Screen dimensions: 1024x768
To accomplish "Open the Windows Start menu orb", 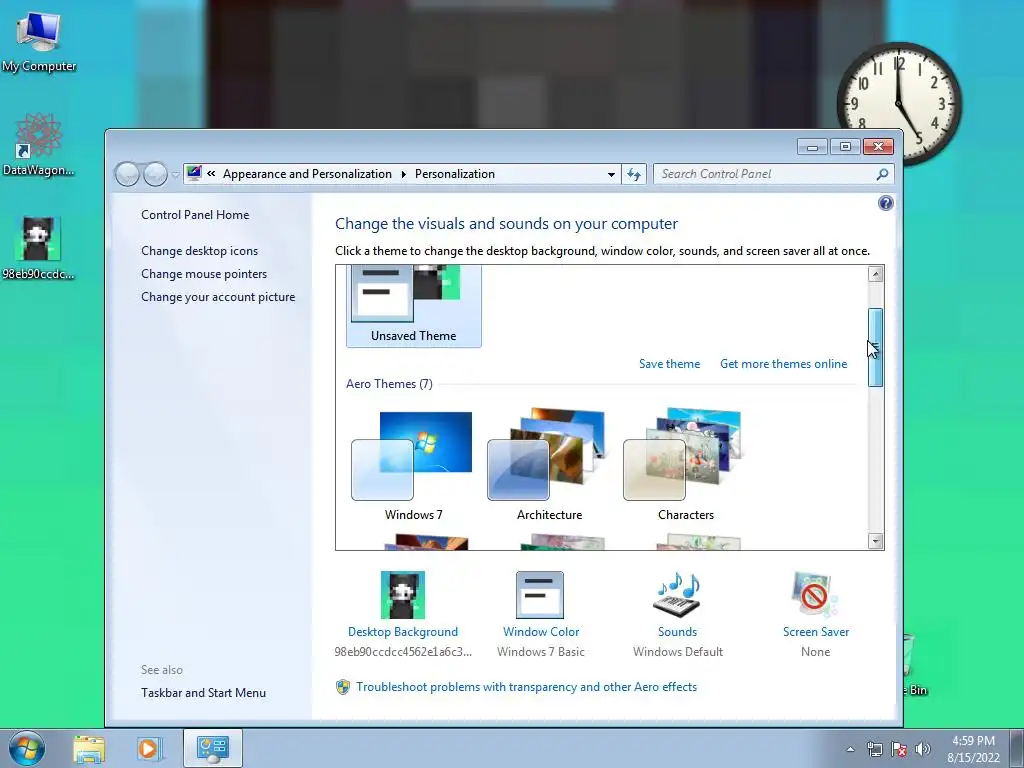I will (27, 748).
